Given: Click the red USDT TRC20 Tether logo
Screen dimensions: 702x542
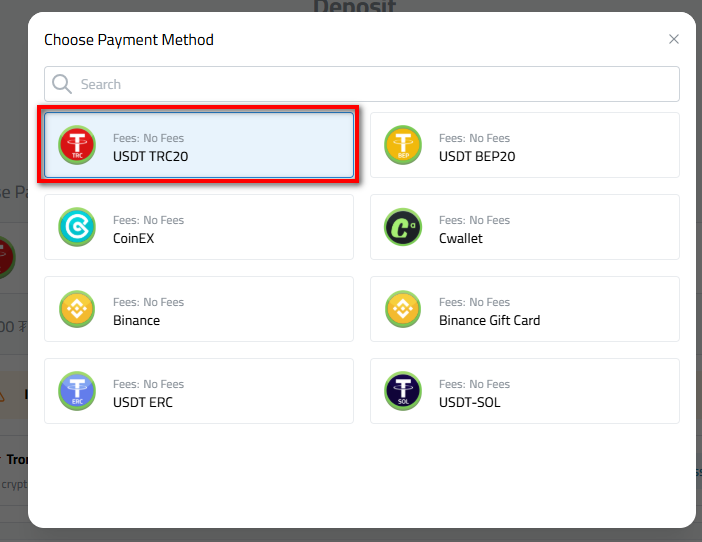Looking at the screenshot, I should 77,146.
